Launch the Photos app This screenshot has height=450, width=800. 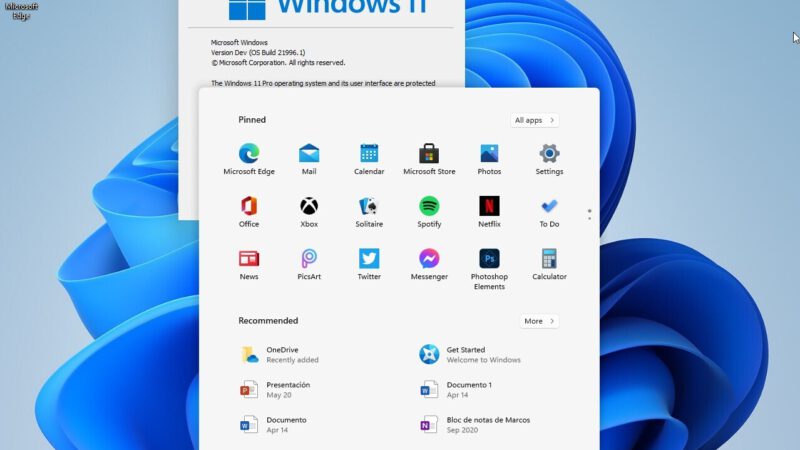(x=489, y=160)
